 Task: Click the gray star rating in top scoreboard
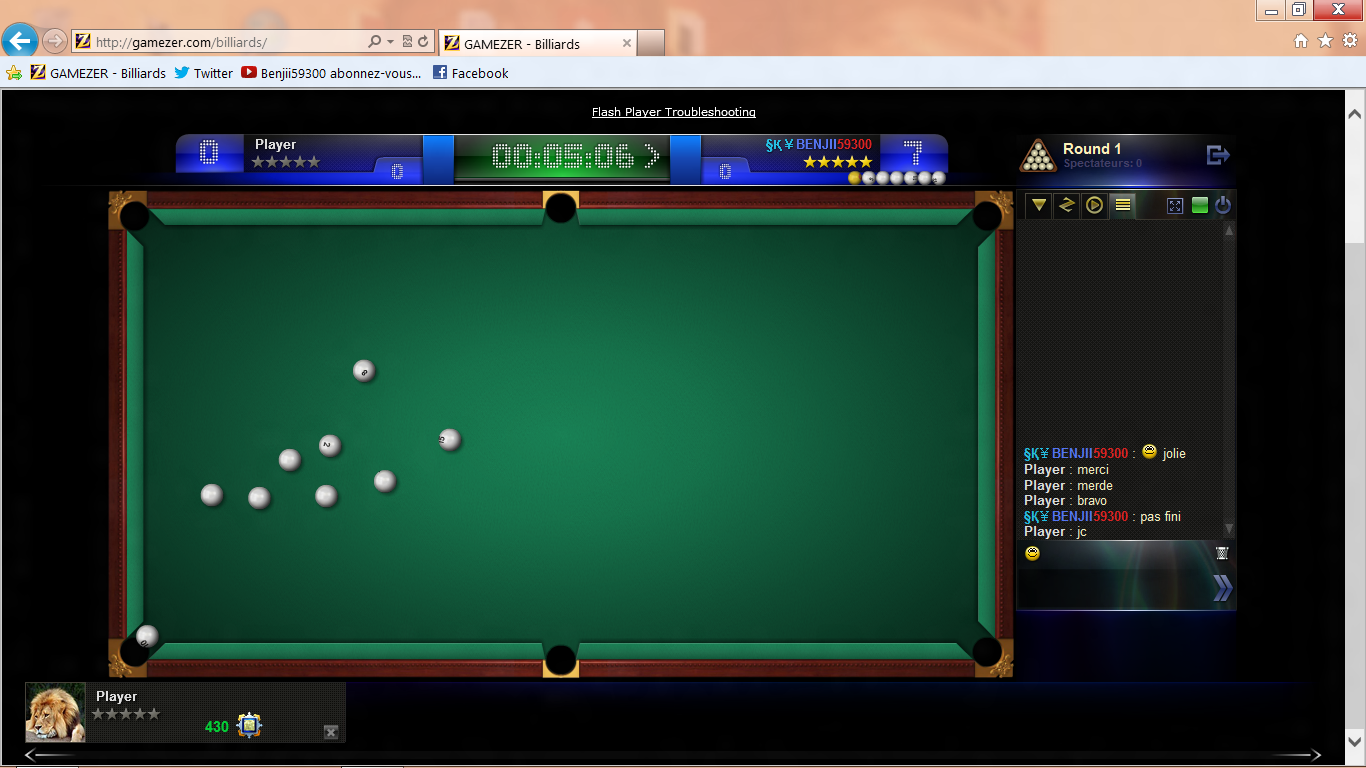tap(286, 162)
